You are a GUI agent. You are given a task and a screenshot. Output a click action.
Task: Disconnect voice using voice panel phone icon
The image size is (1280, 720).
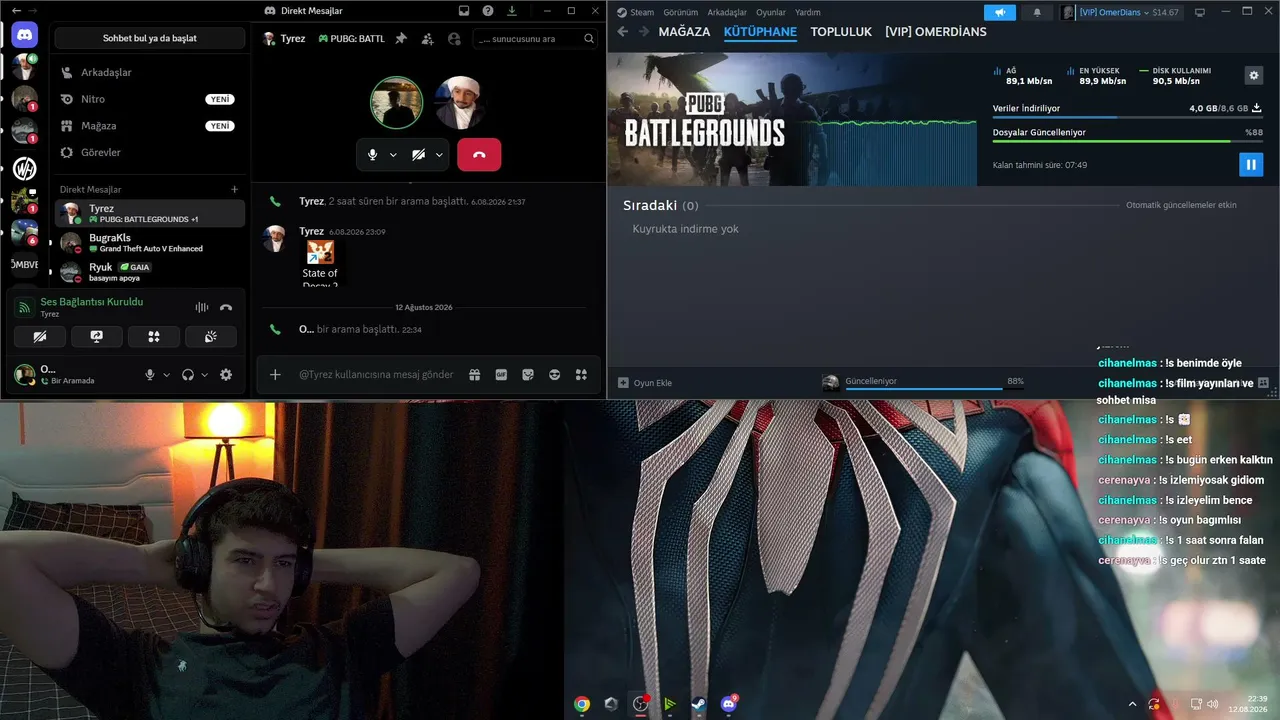point(226,308)
